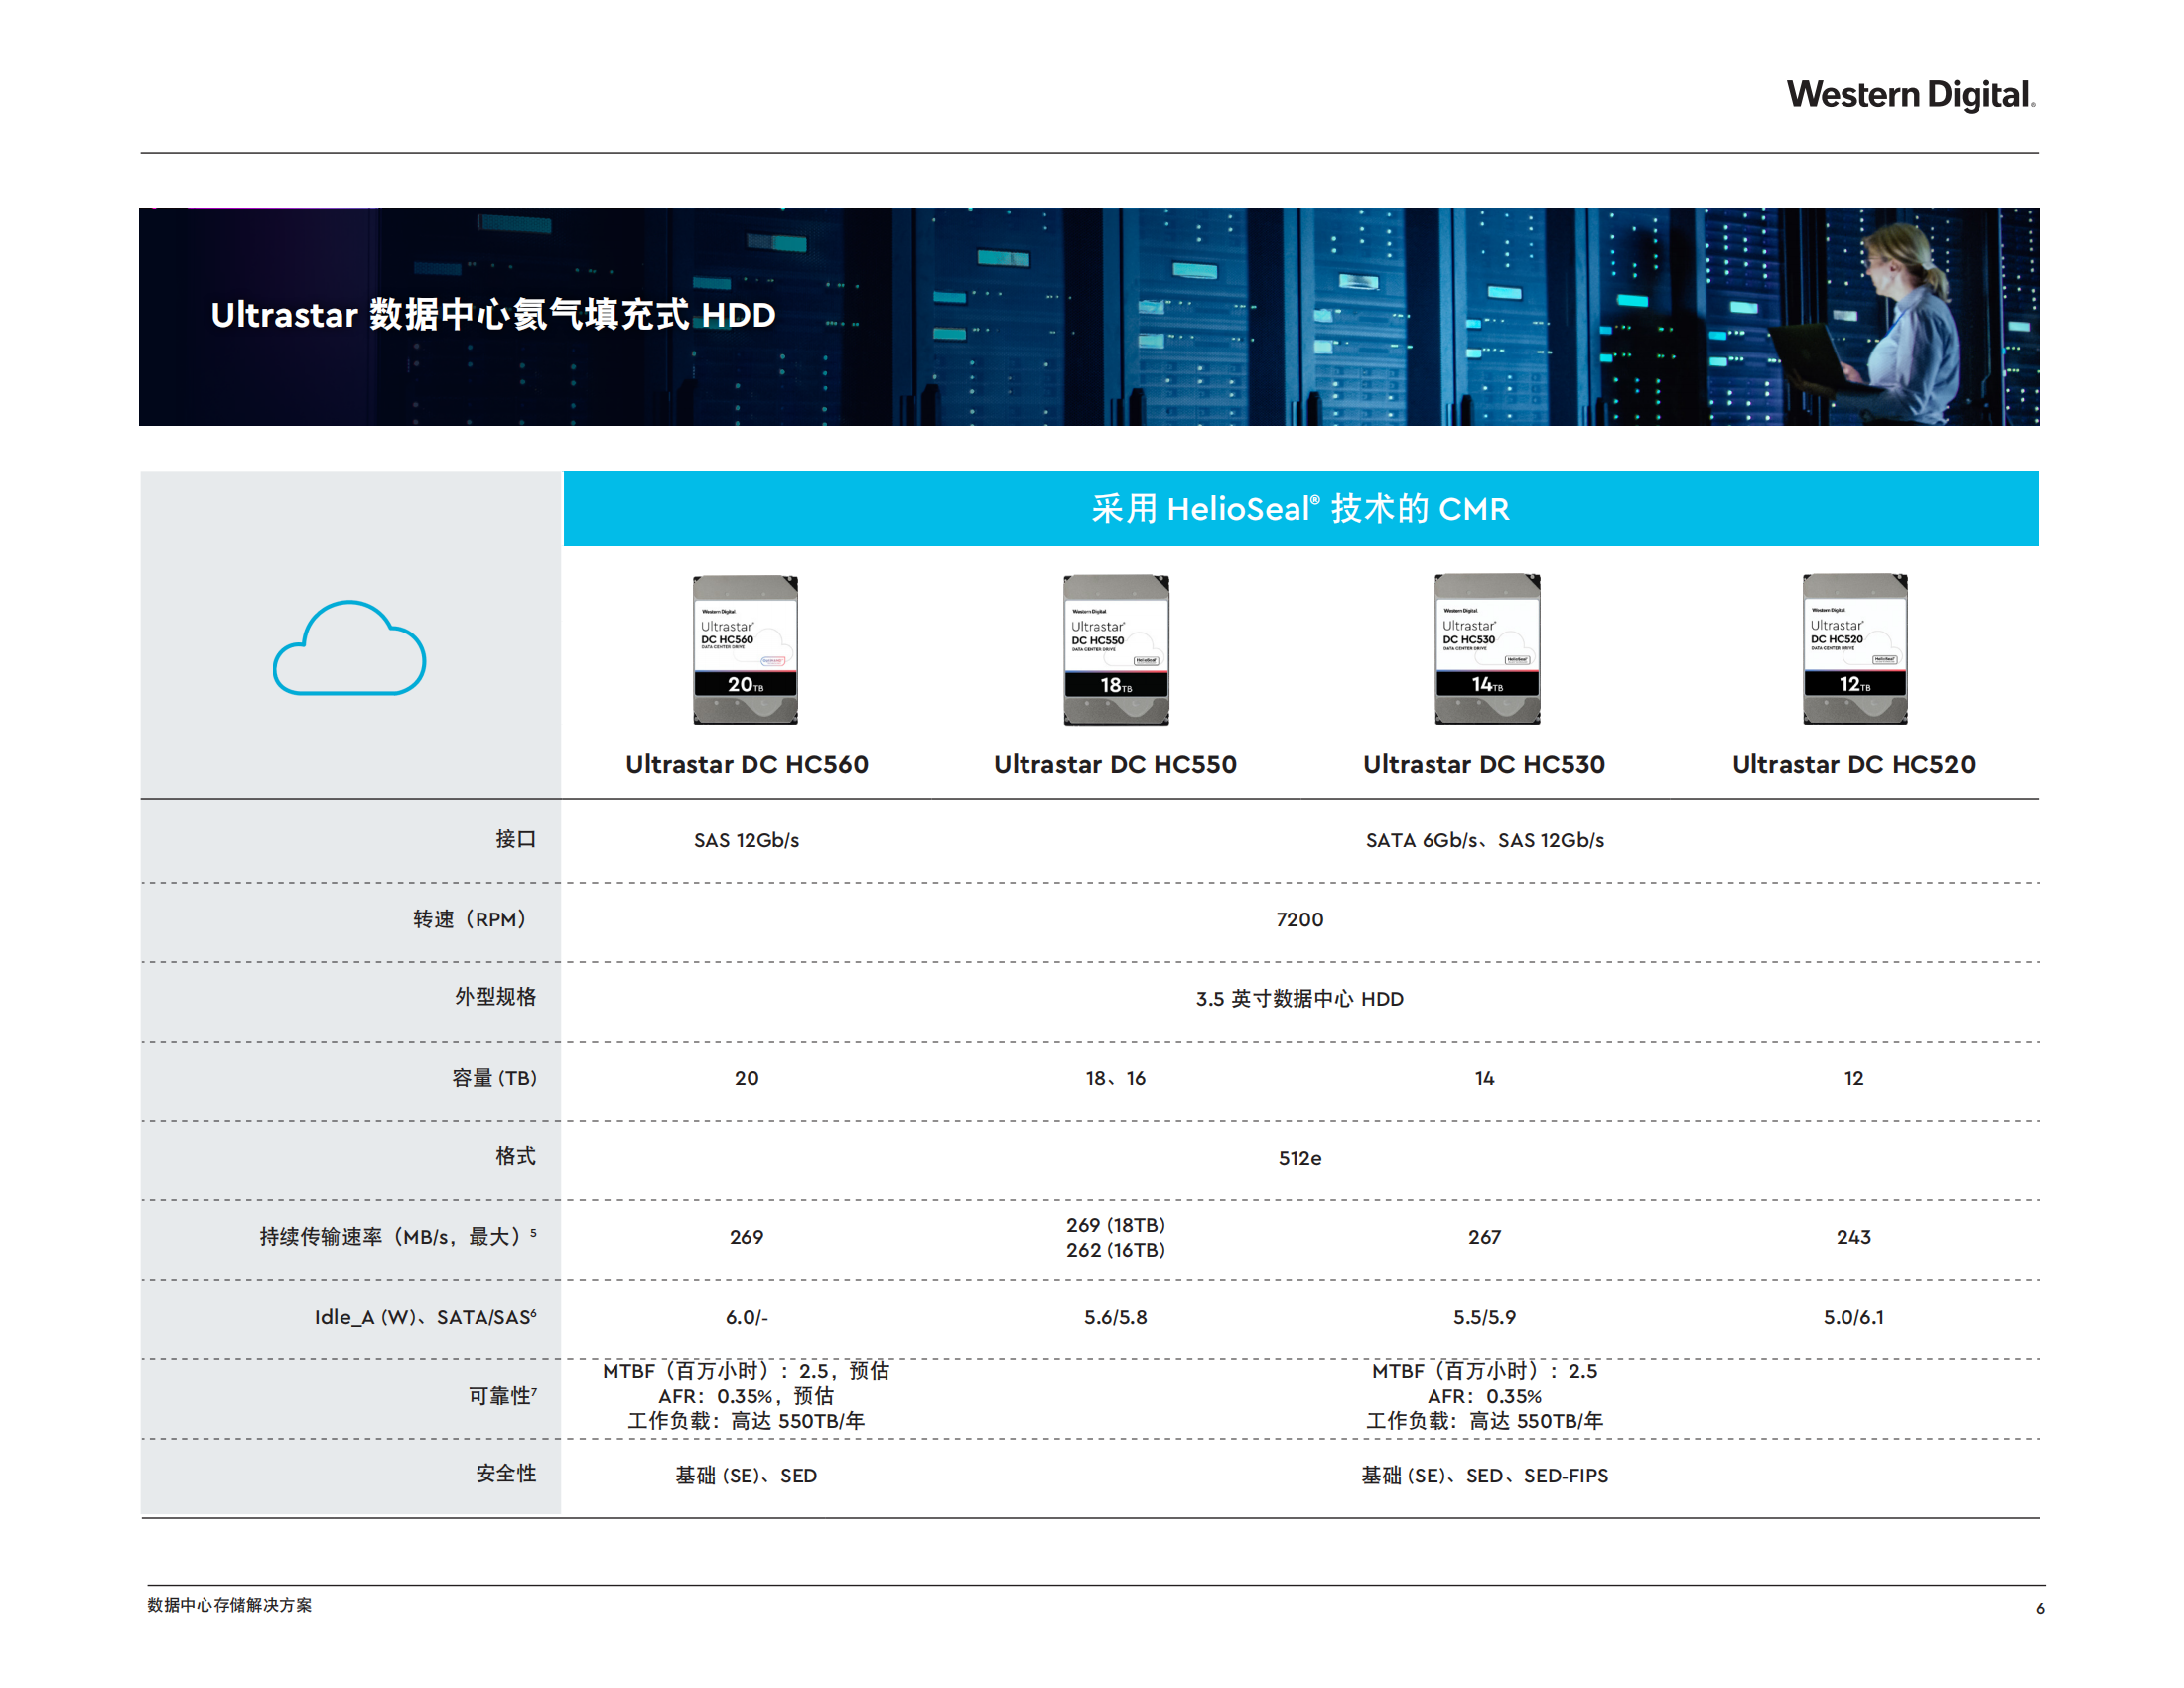Viewport: 2184px width, 1688px height.
Task: Click the banner title 'Ultrastar 数据中心氦气填充式 HDD'
Action: pos(493,315)
